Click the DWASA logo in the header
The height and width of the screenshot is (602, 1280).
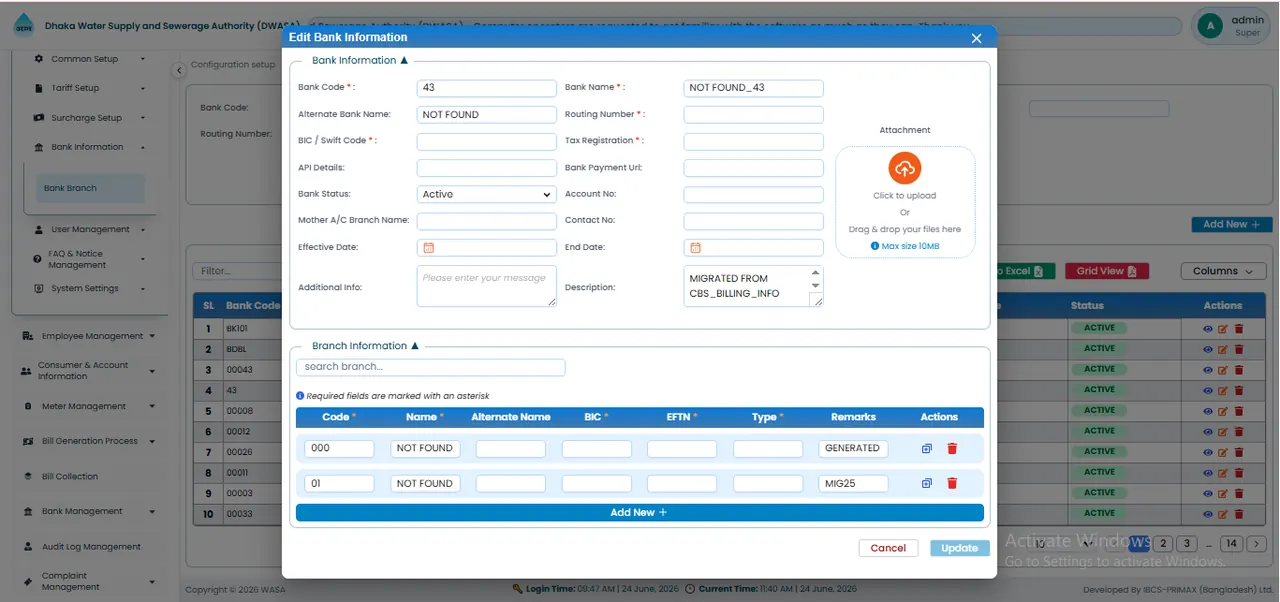click(23, 26)
